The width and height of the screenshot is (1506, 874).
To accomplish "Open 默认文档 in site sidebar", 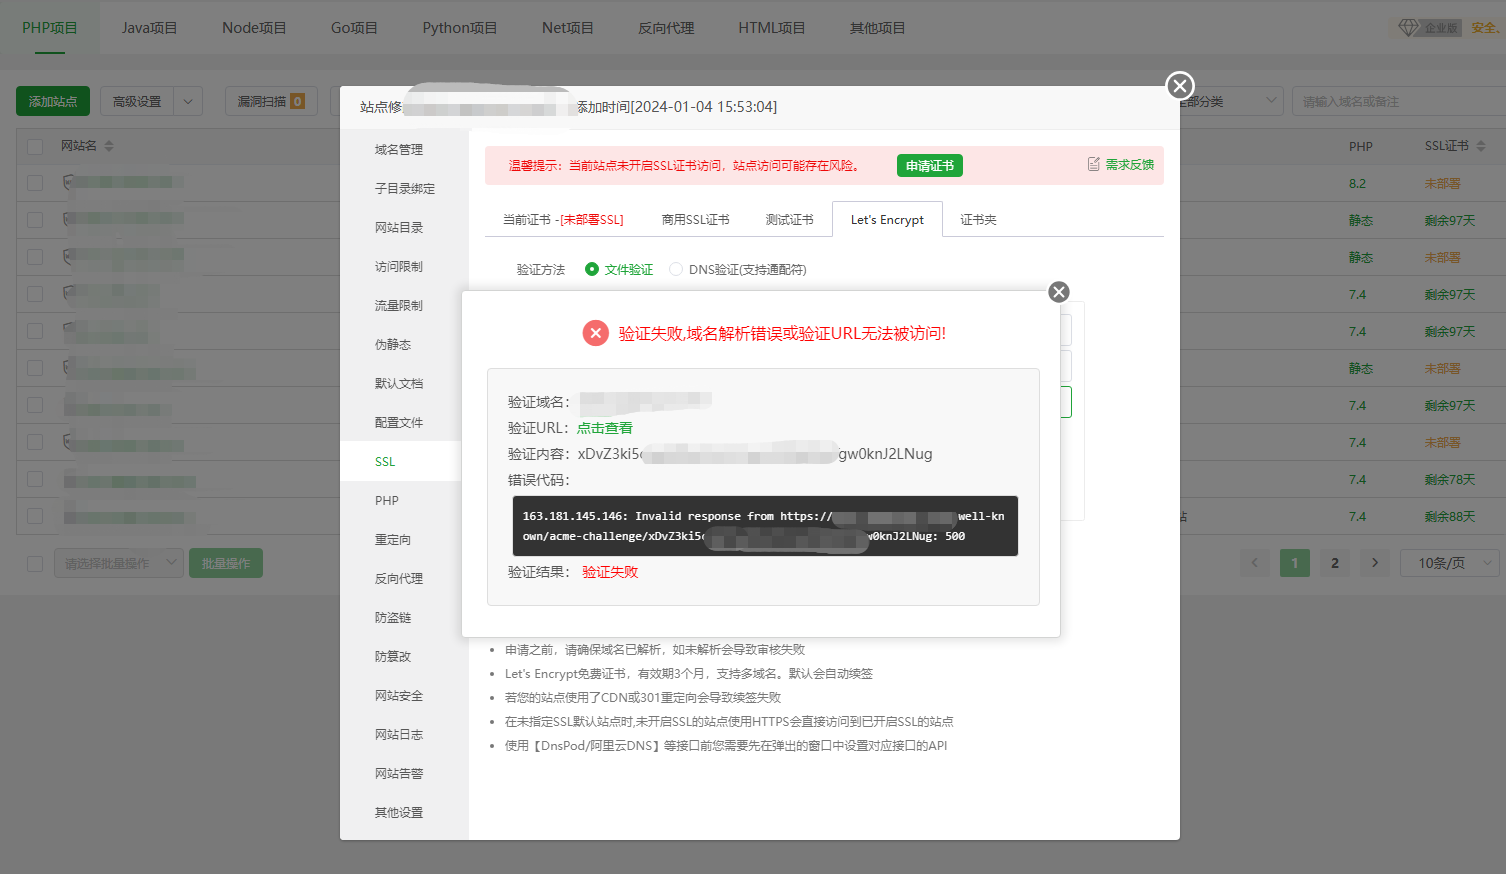I will (399, 383).
